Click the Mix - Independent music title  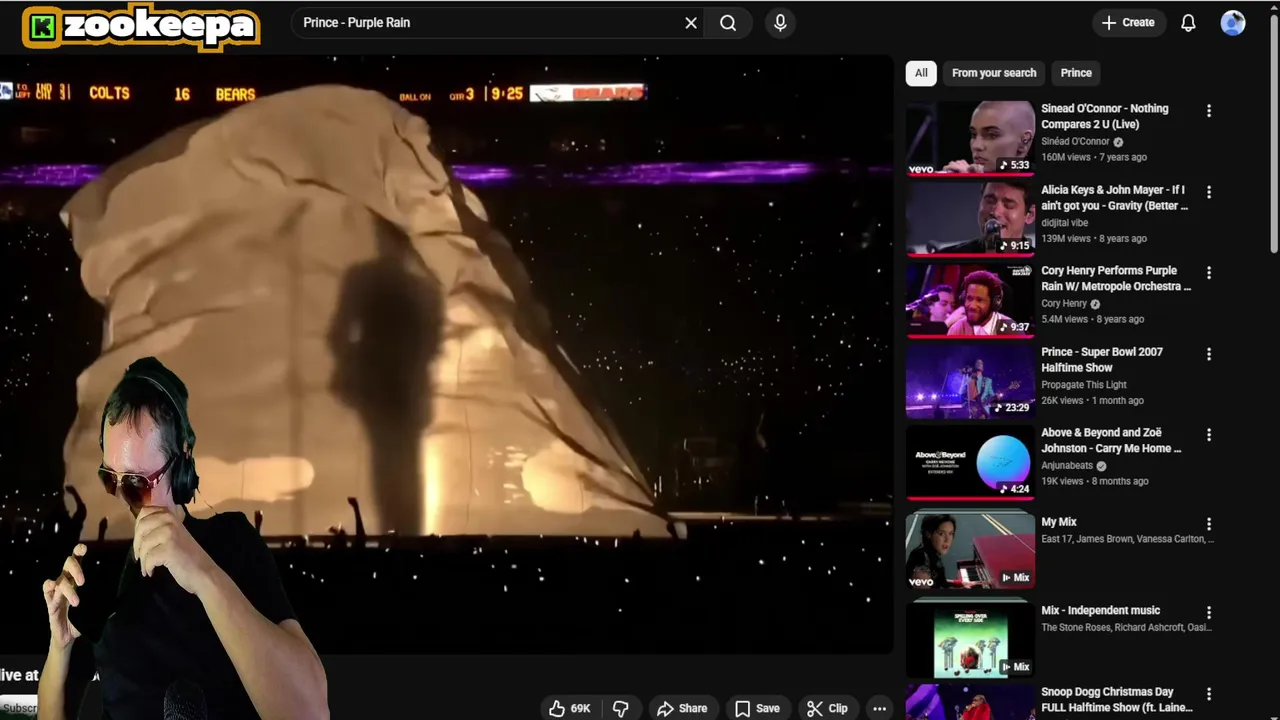[1101, 610]
